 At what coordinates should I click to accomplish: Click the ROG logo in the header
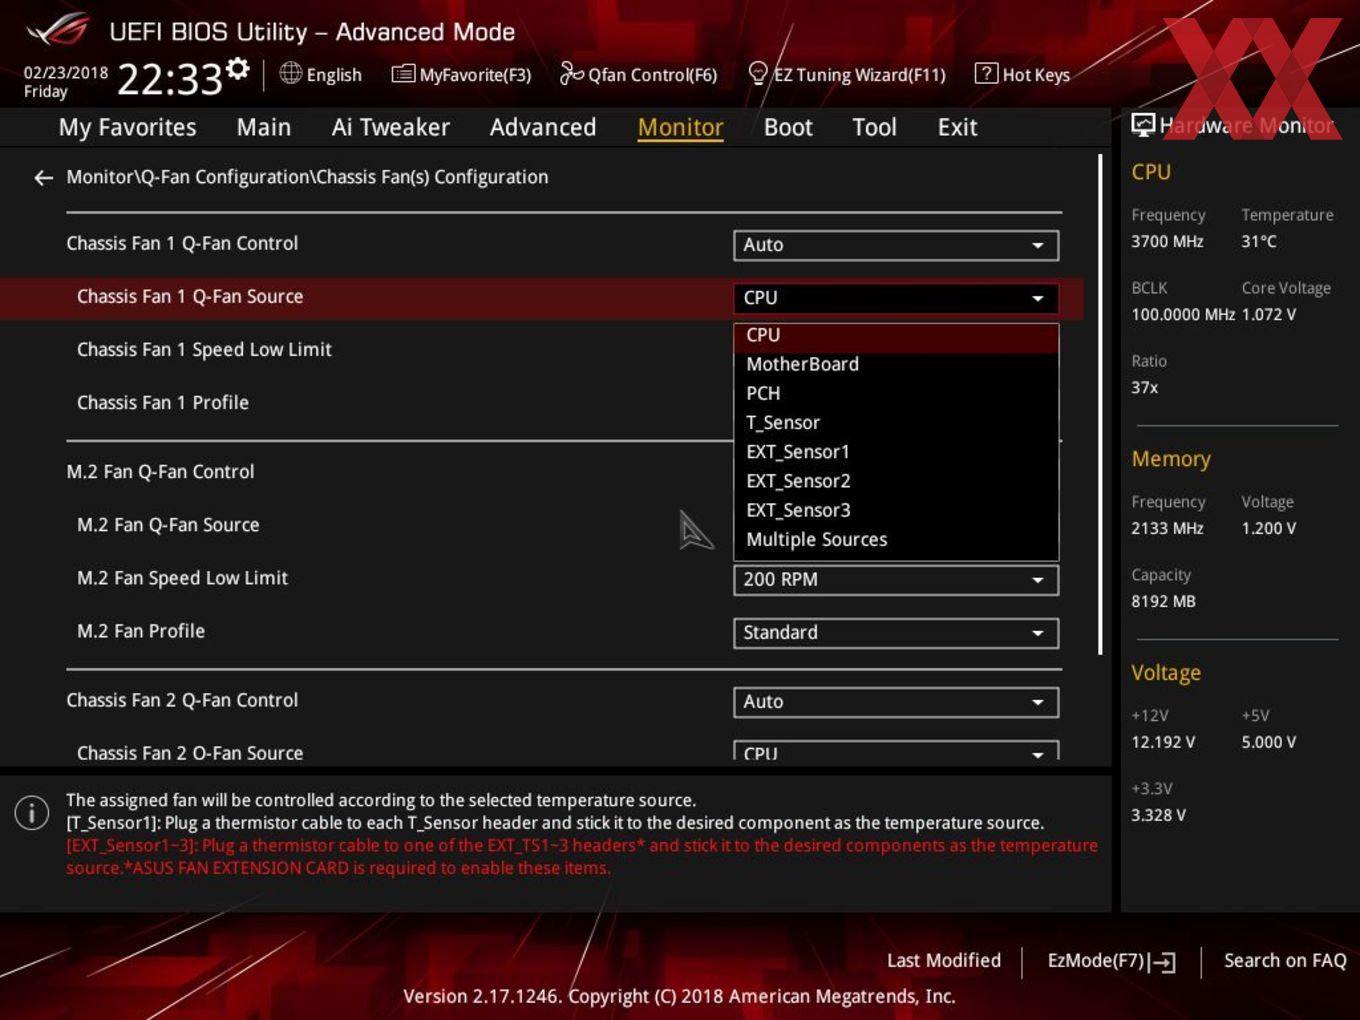pos(58,31)
